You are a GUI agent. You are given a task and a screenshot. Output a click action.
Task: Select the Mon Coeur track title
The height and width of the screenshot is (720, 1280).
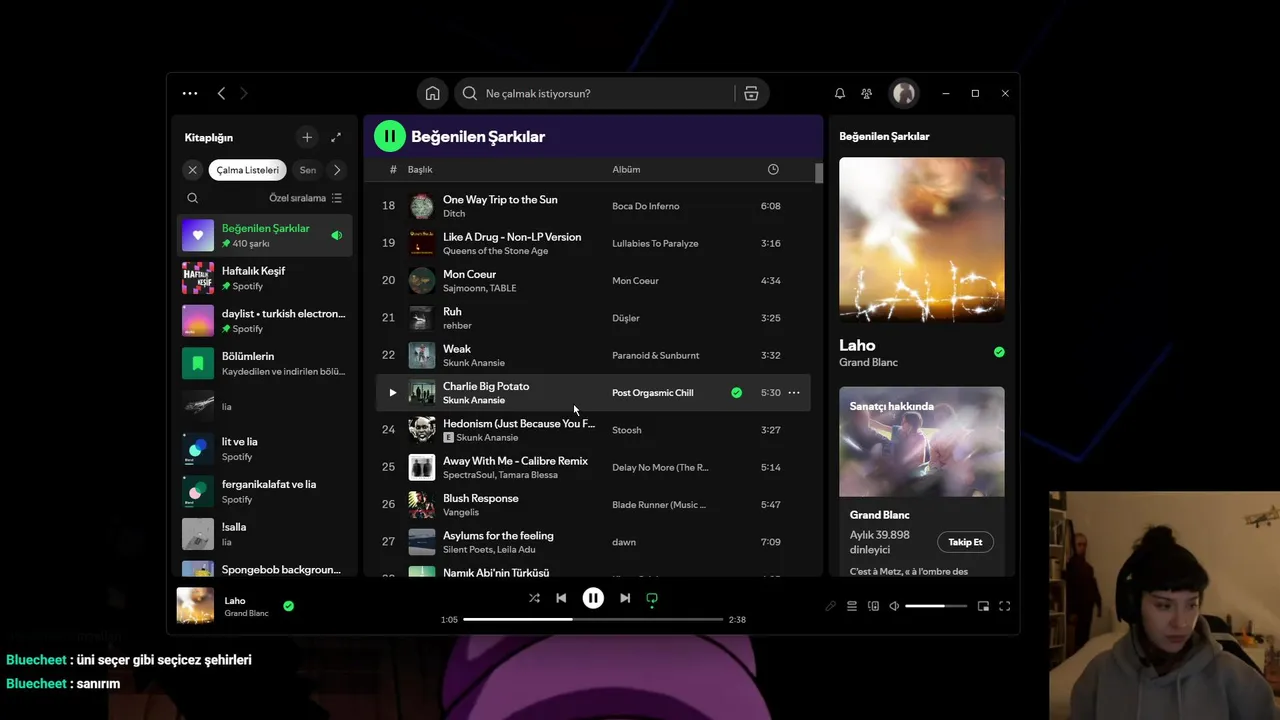470,274
